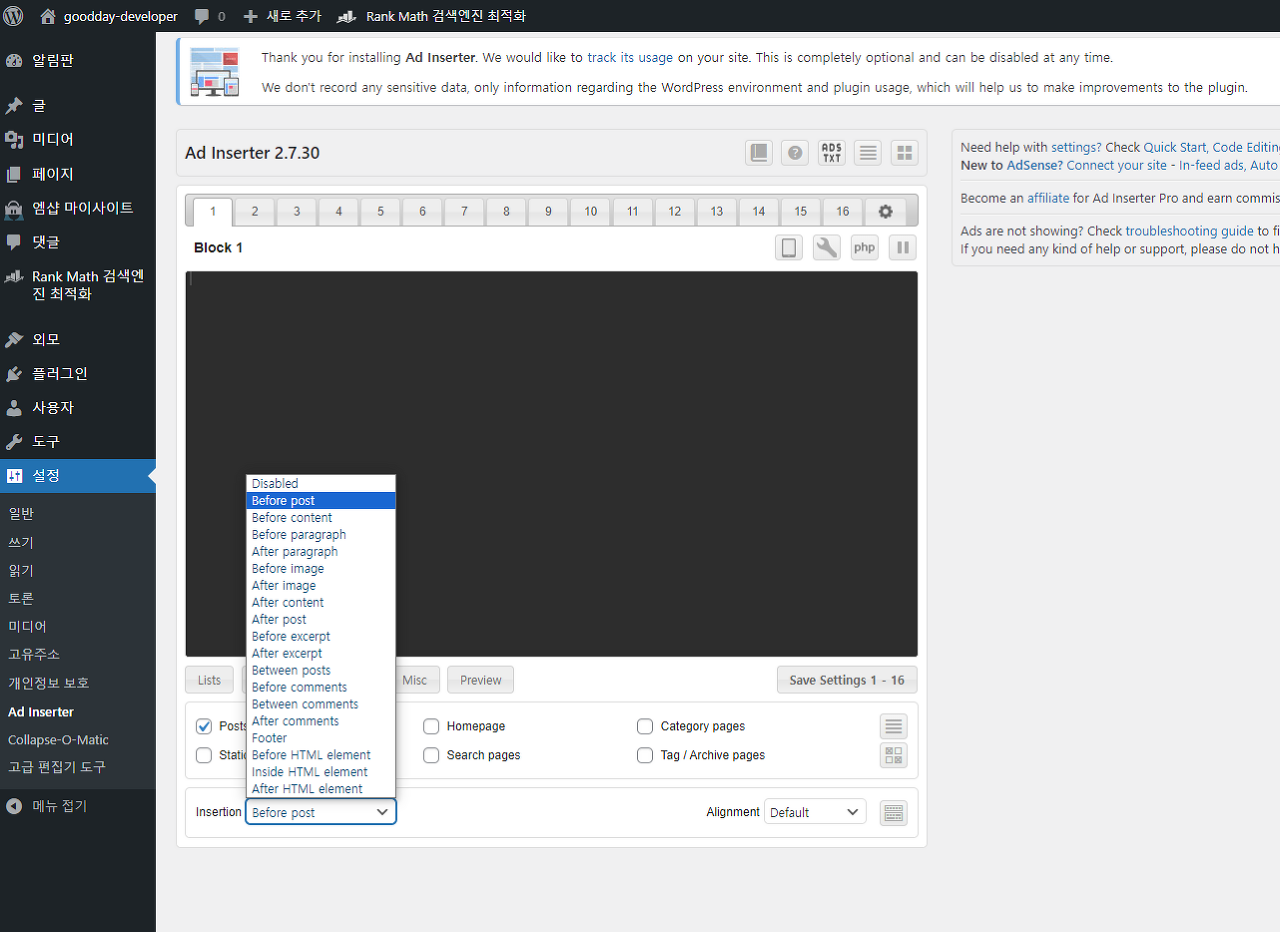
Task: Choose Inside HTML element option
Action: coord(321,772)
